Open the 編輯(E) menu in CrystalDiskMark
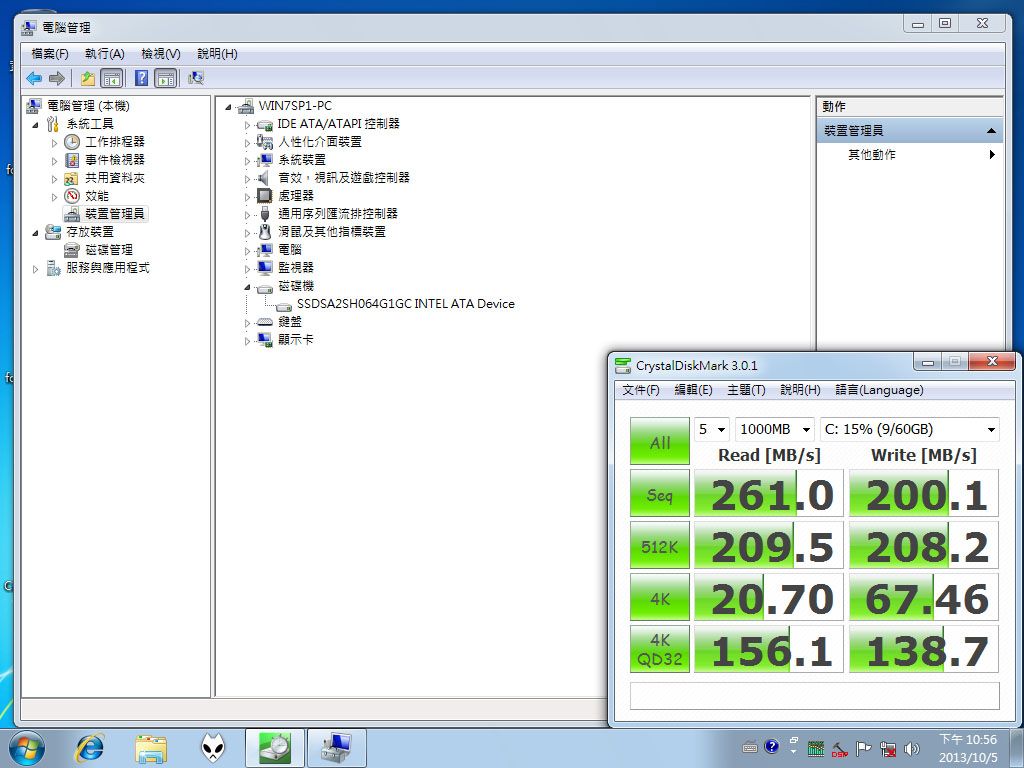Screen dimensions: 1024x768 click(x=693, y=390)
